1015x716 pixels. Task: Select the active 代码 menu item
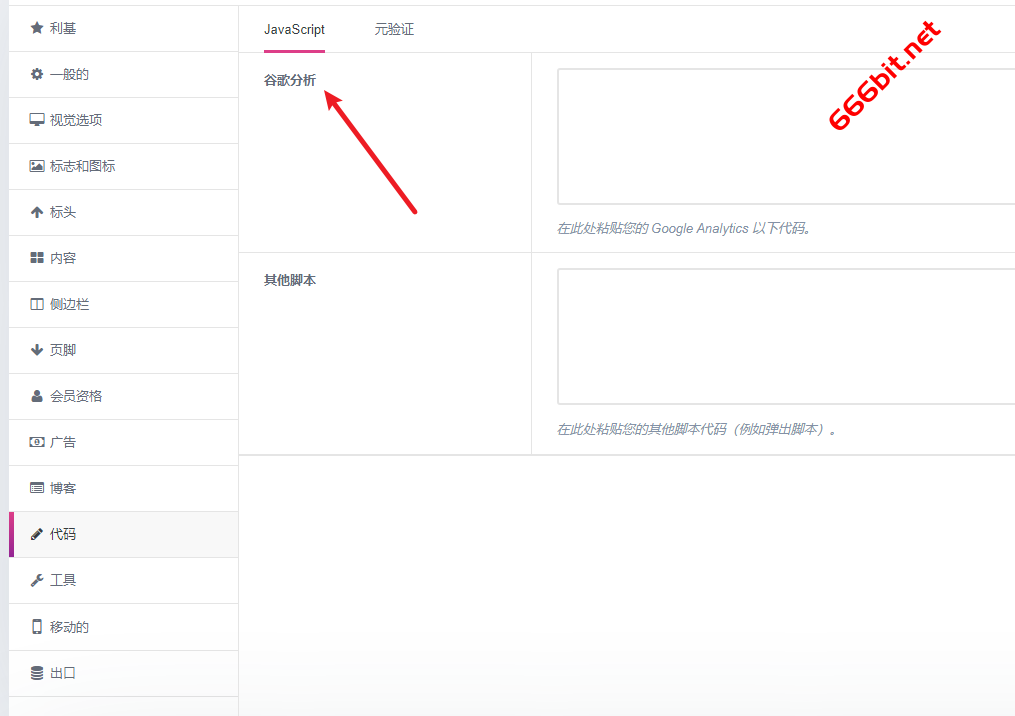124,534
